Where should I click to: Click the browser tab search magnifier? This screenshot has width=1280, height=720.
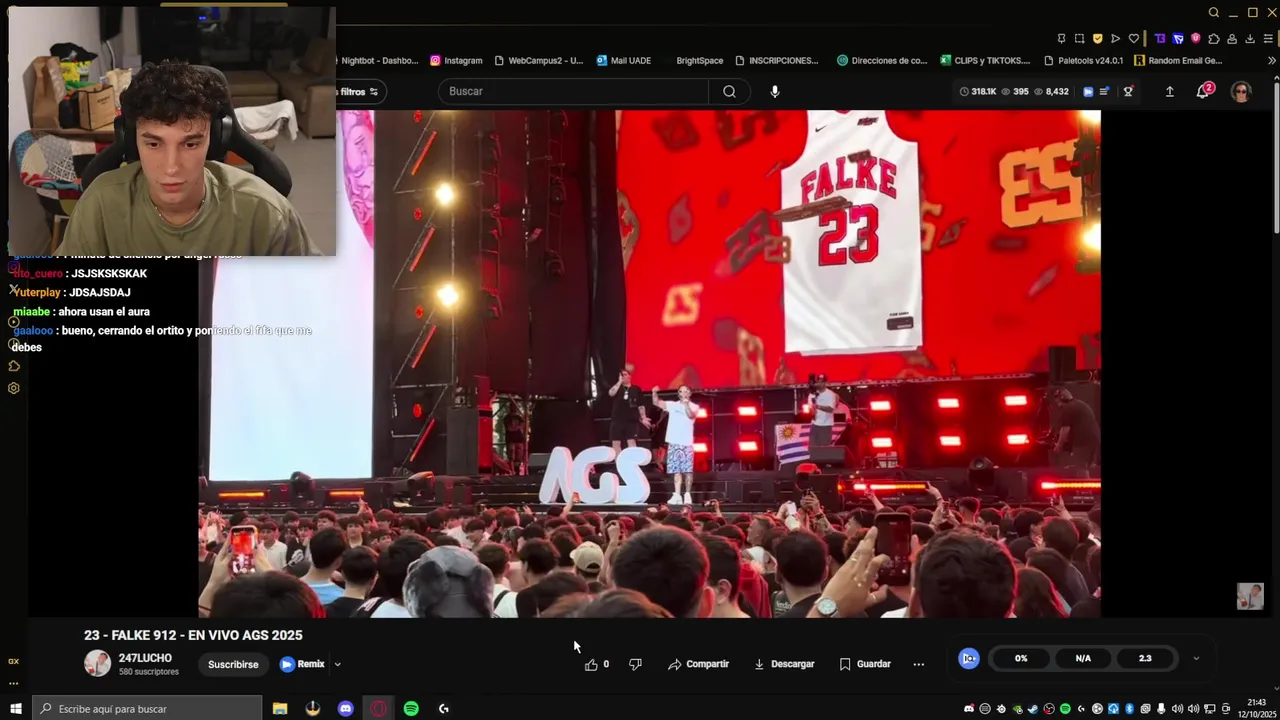(1213, 12)
